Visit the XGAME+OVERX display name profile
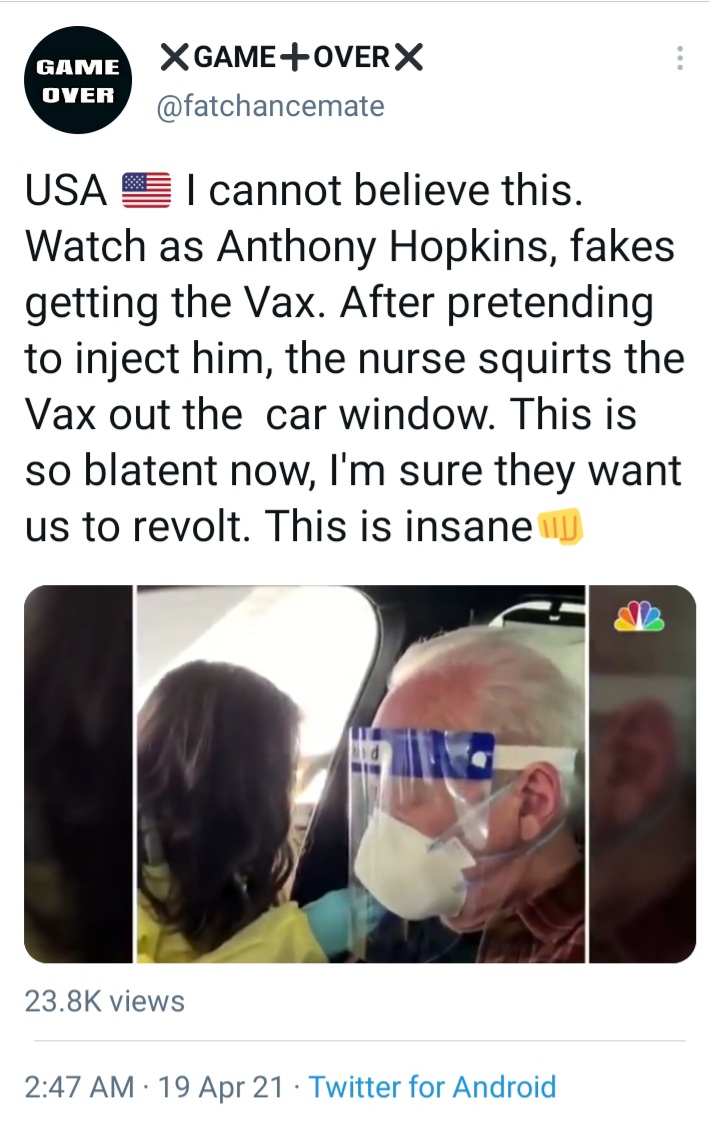This screenshot has height=1129, width=710. click(291, 57)
